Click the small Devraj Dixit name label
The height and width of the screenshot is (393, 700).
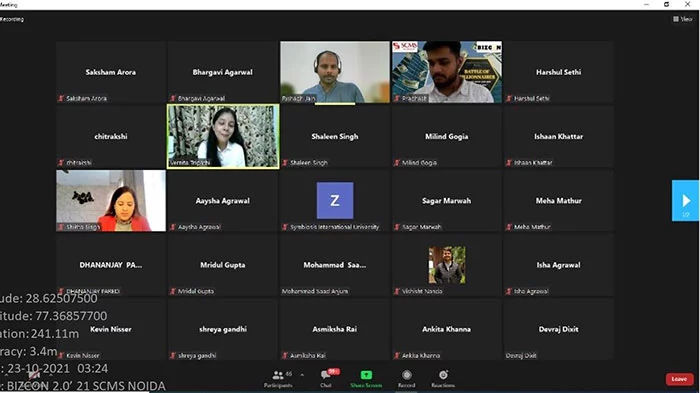tap(521, 355)
